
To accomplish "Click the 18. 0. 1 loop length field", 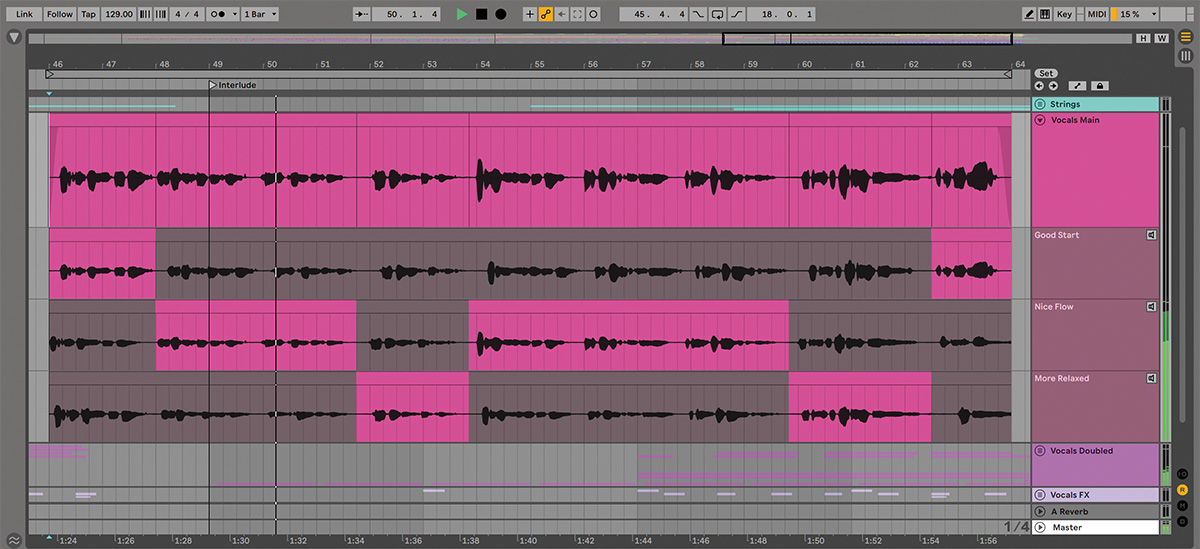I will [782, 14].
